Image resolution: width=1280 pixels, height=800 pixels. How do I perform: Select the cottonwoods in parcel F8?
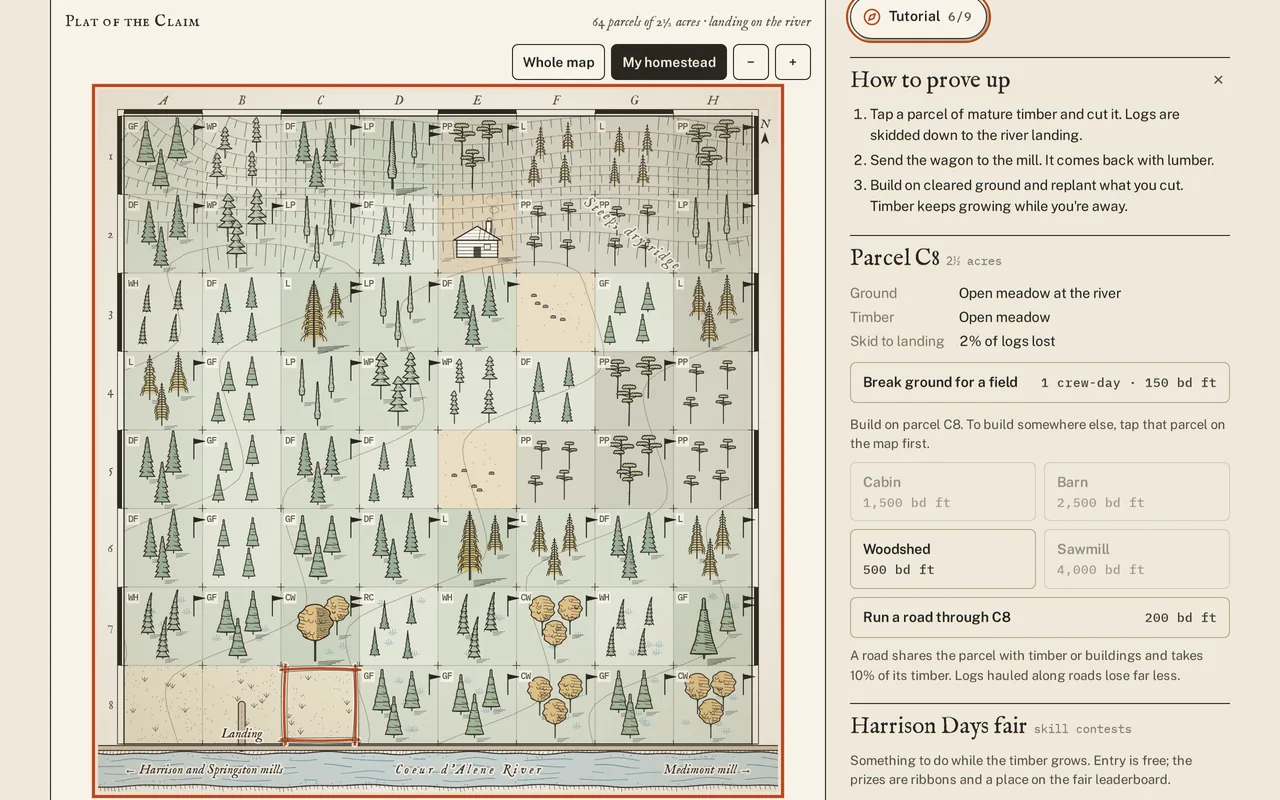[556, 698]
